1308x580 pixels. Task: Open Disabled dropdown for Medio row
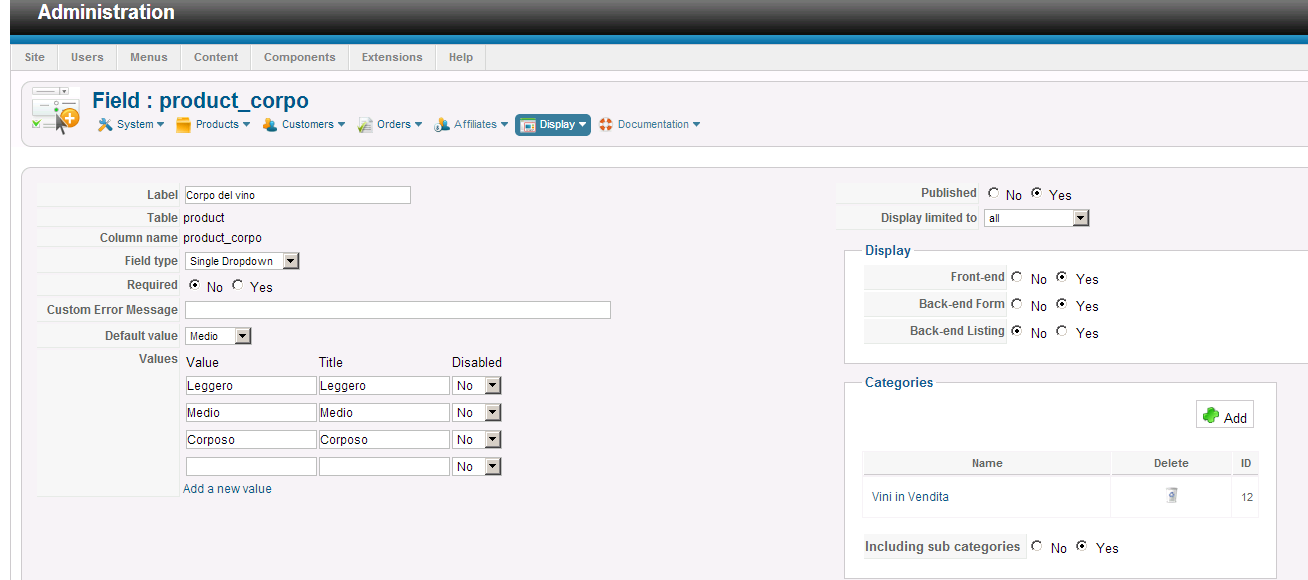pos(477,412)
